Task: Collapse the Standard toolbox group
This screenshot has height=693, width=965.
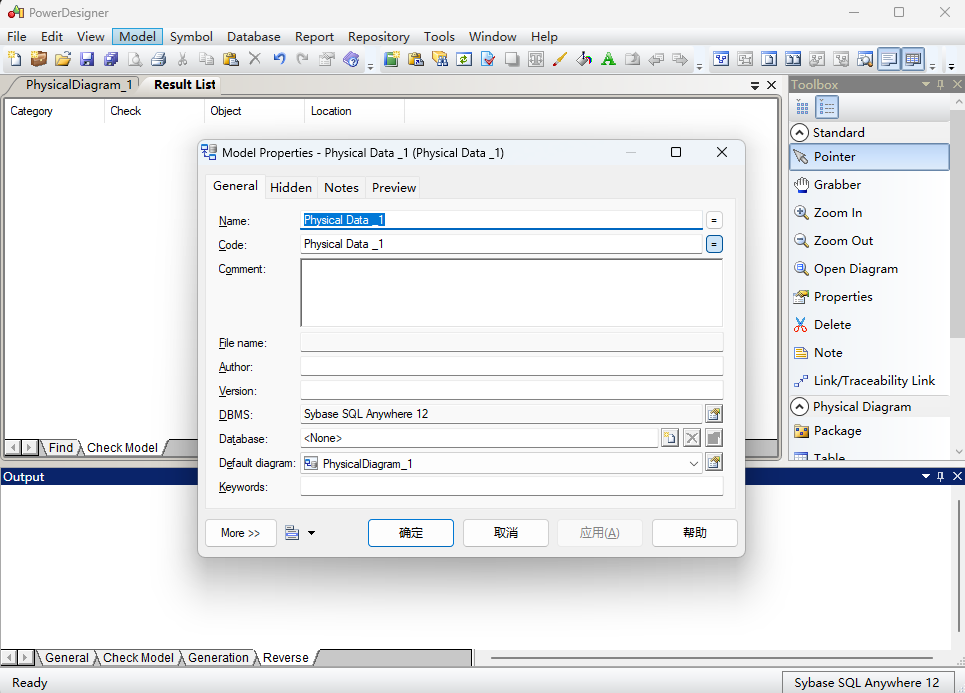Action: pos(799,132)
